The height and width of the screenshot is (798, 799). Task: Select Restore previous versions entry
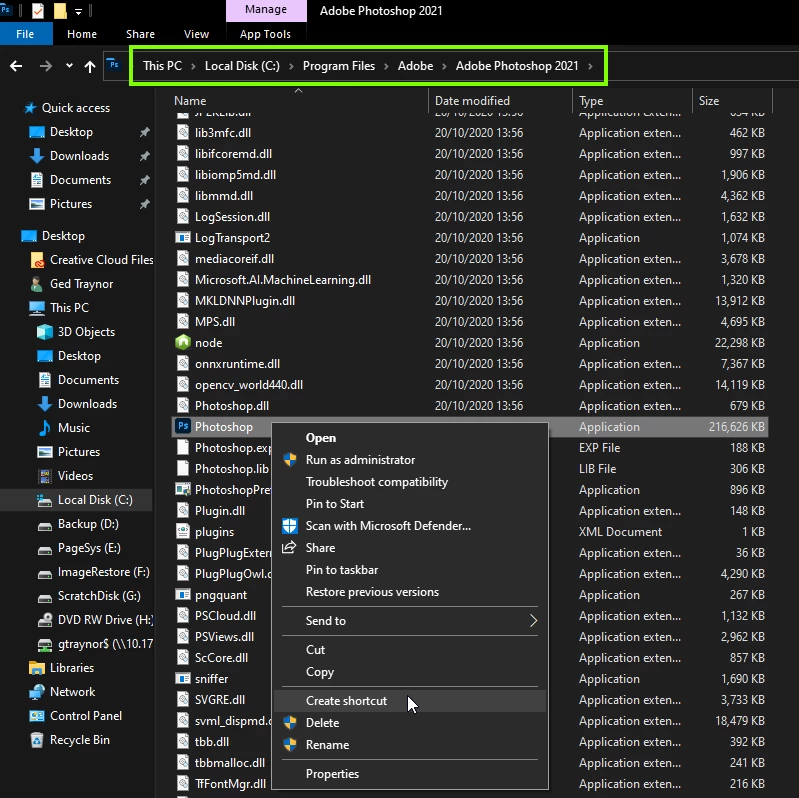pyautogui.click(x=410, y=592)
